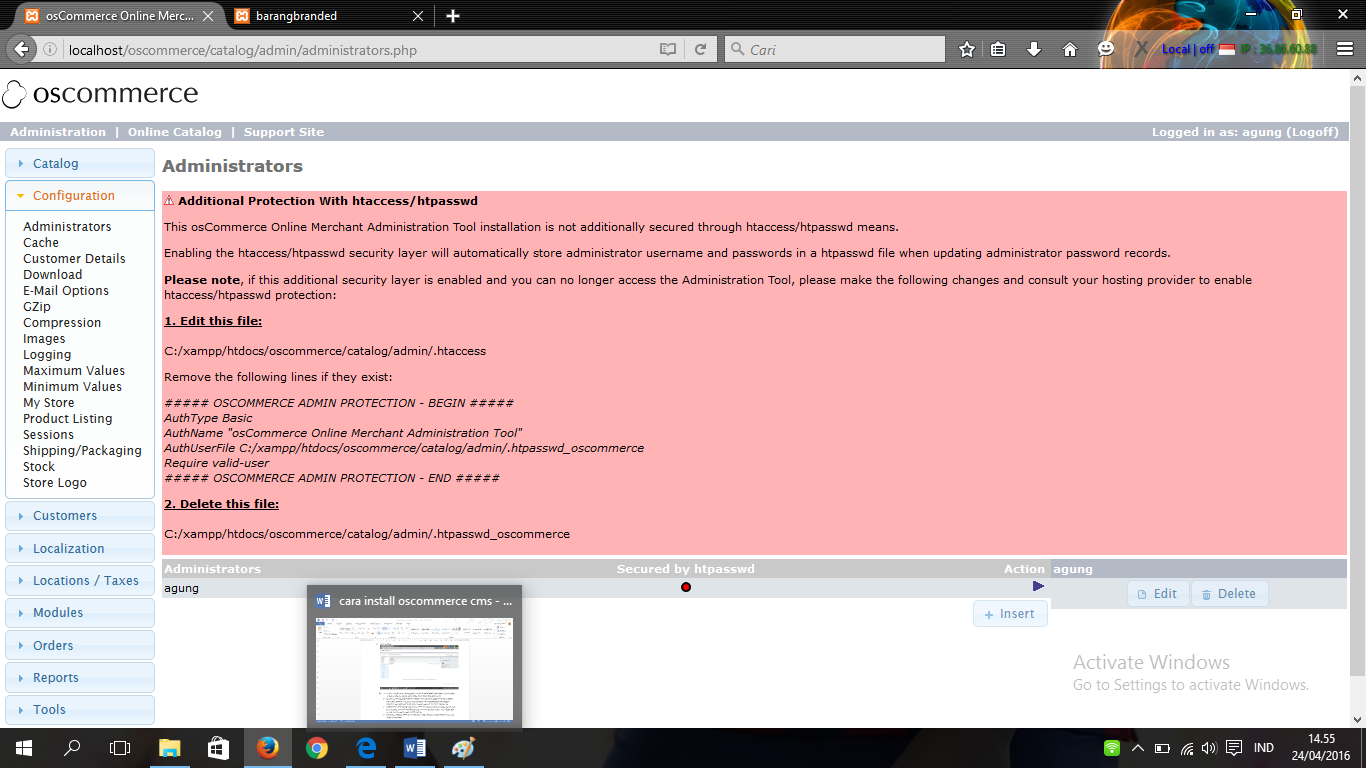Viewport: 1366px width, 768px height.
Task: Click the taskbar search magnifier icon
Action: 72,747
